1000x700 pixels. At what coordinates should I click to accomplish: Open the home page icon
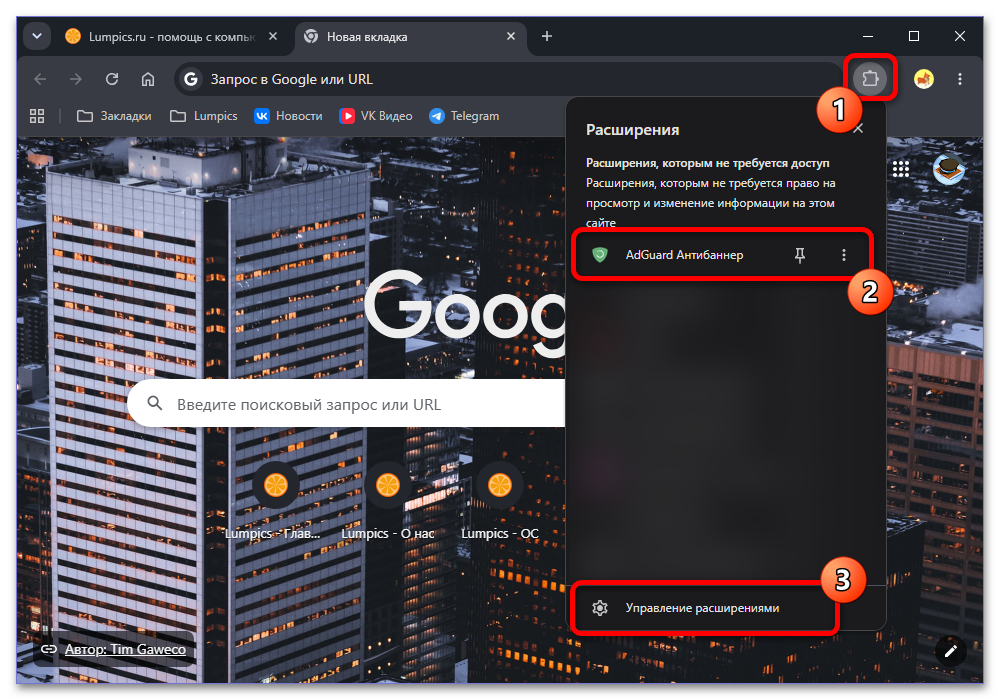(x=148, y=79)
